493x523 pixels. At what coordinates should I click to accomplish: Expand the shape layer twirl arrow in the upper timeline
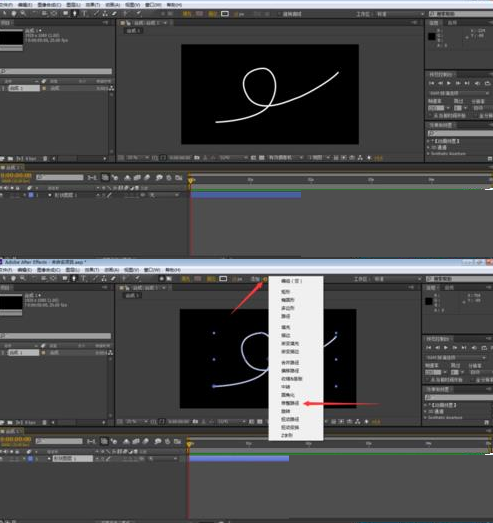click(50, 195)
